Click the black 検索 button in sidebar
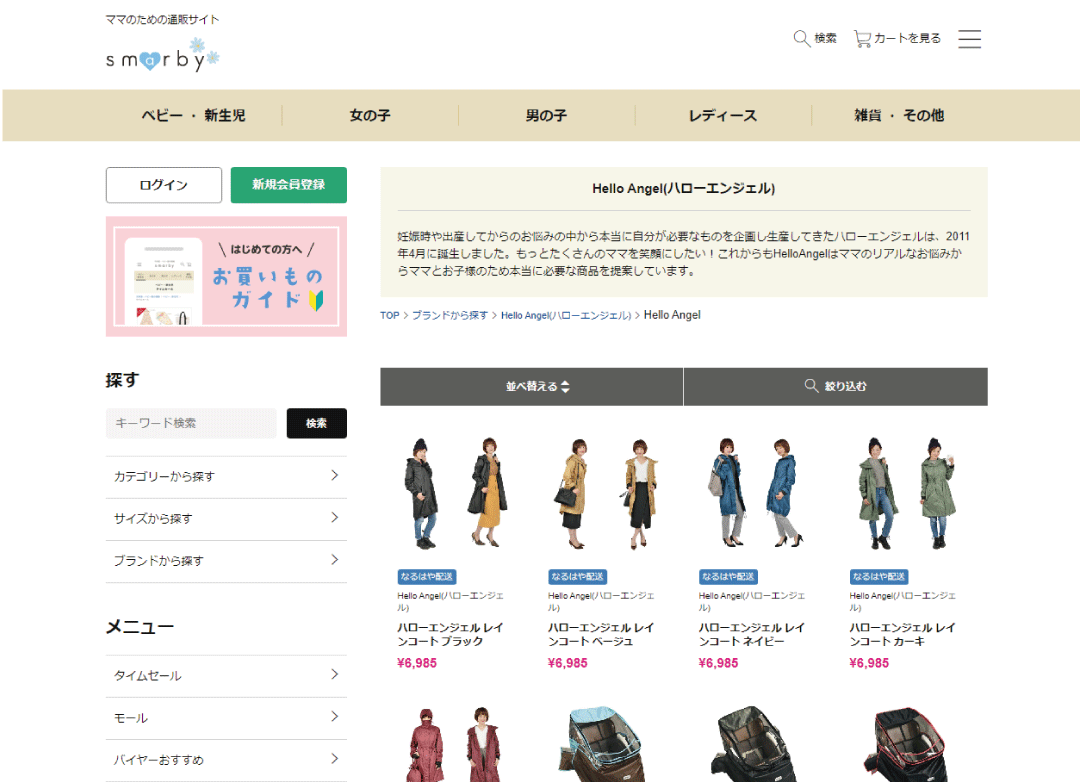 coord(317,423)
